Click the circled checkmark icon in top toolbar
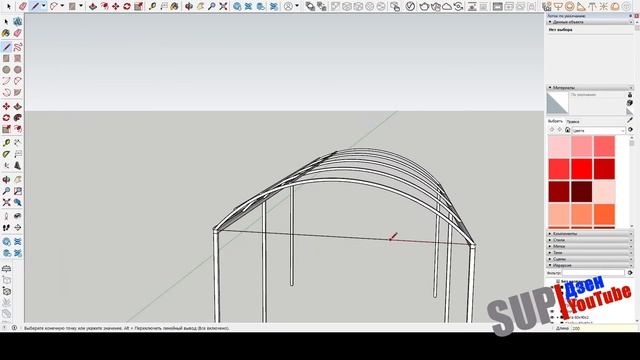 point(410,6)
